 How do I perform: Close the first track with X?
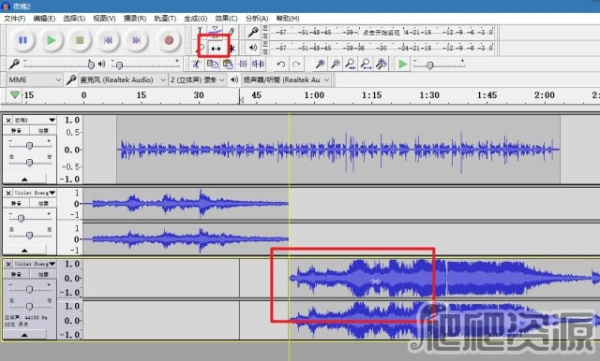point(8,120)
